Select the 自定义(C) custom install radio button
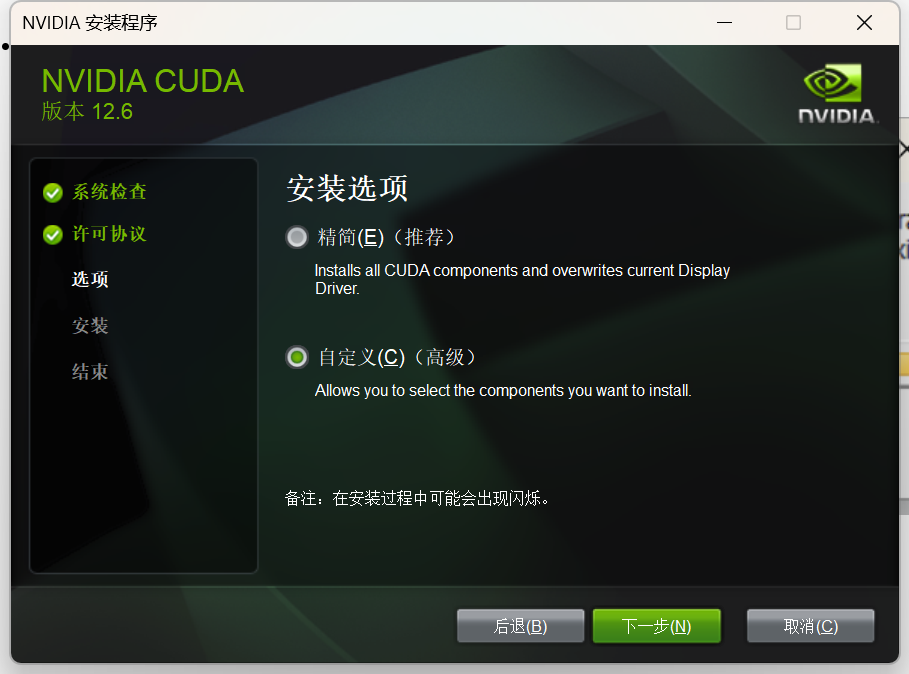The height and width of the screenshot is (674, 909). (297, 357)
